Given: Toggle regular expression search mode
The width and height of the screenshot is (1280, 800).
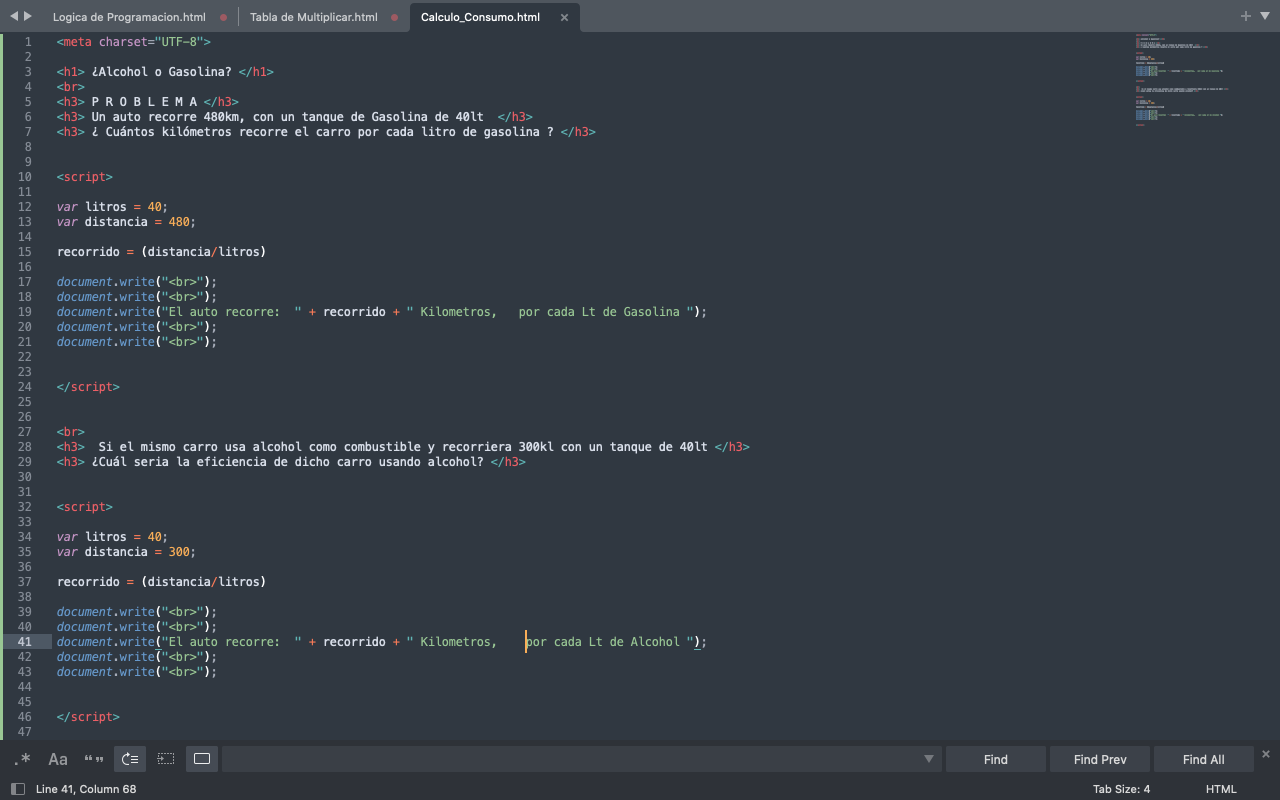Looking at the screenshot, I should [x=22, y=759].
